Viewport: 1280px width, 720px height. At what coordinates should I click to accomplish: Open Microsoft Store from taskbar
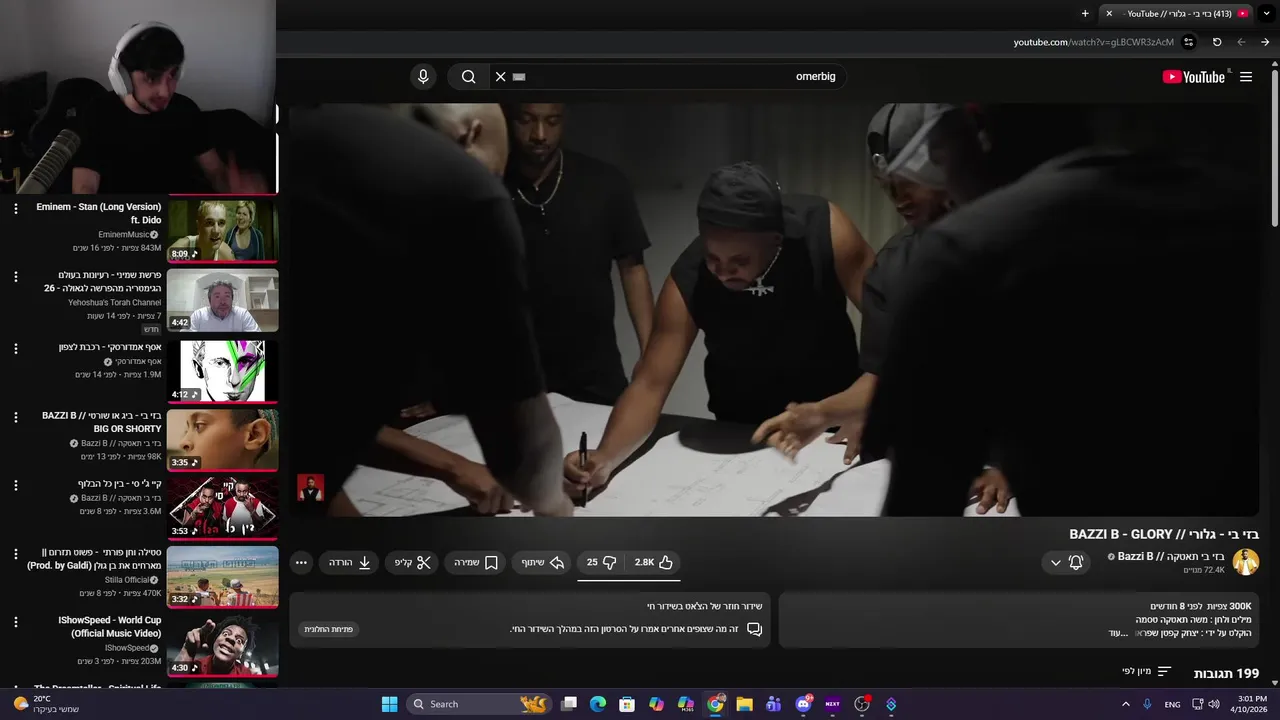(626, 704)
